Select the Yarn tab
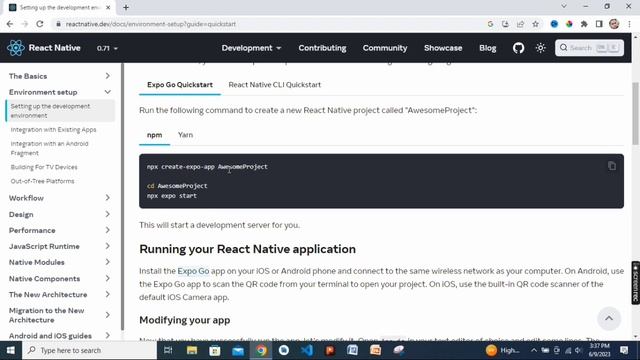 [185, 135]
